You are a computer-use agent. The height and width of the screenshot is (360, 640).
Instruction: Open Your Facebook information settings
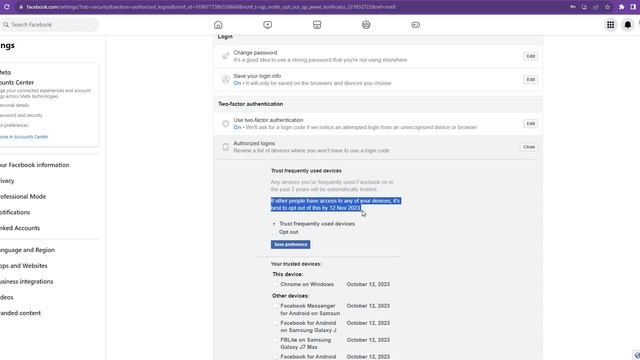34,165
